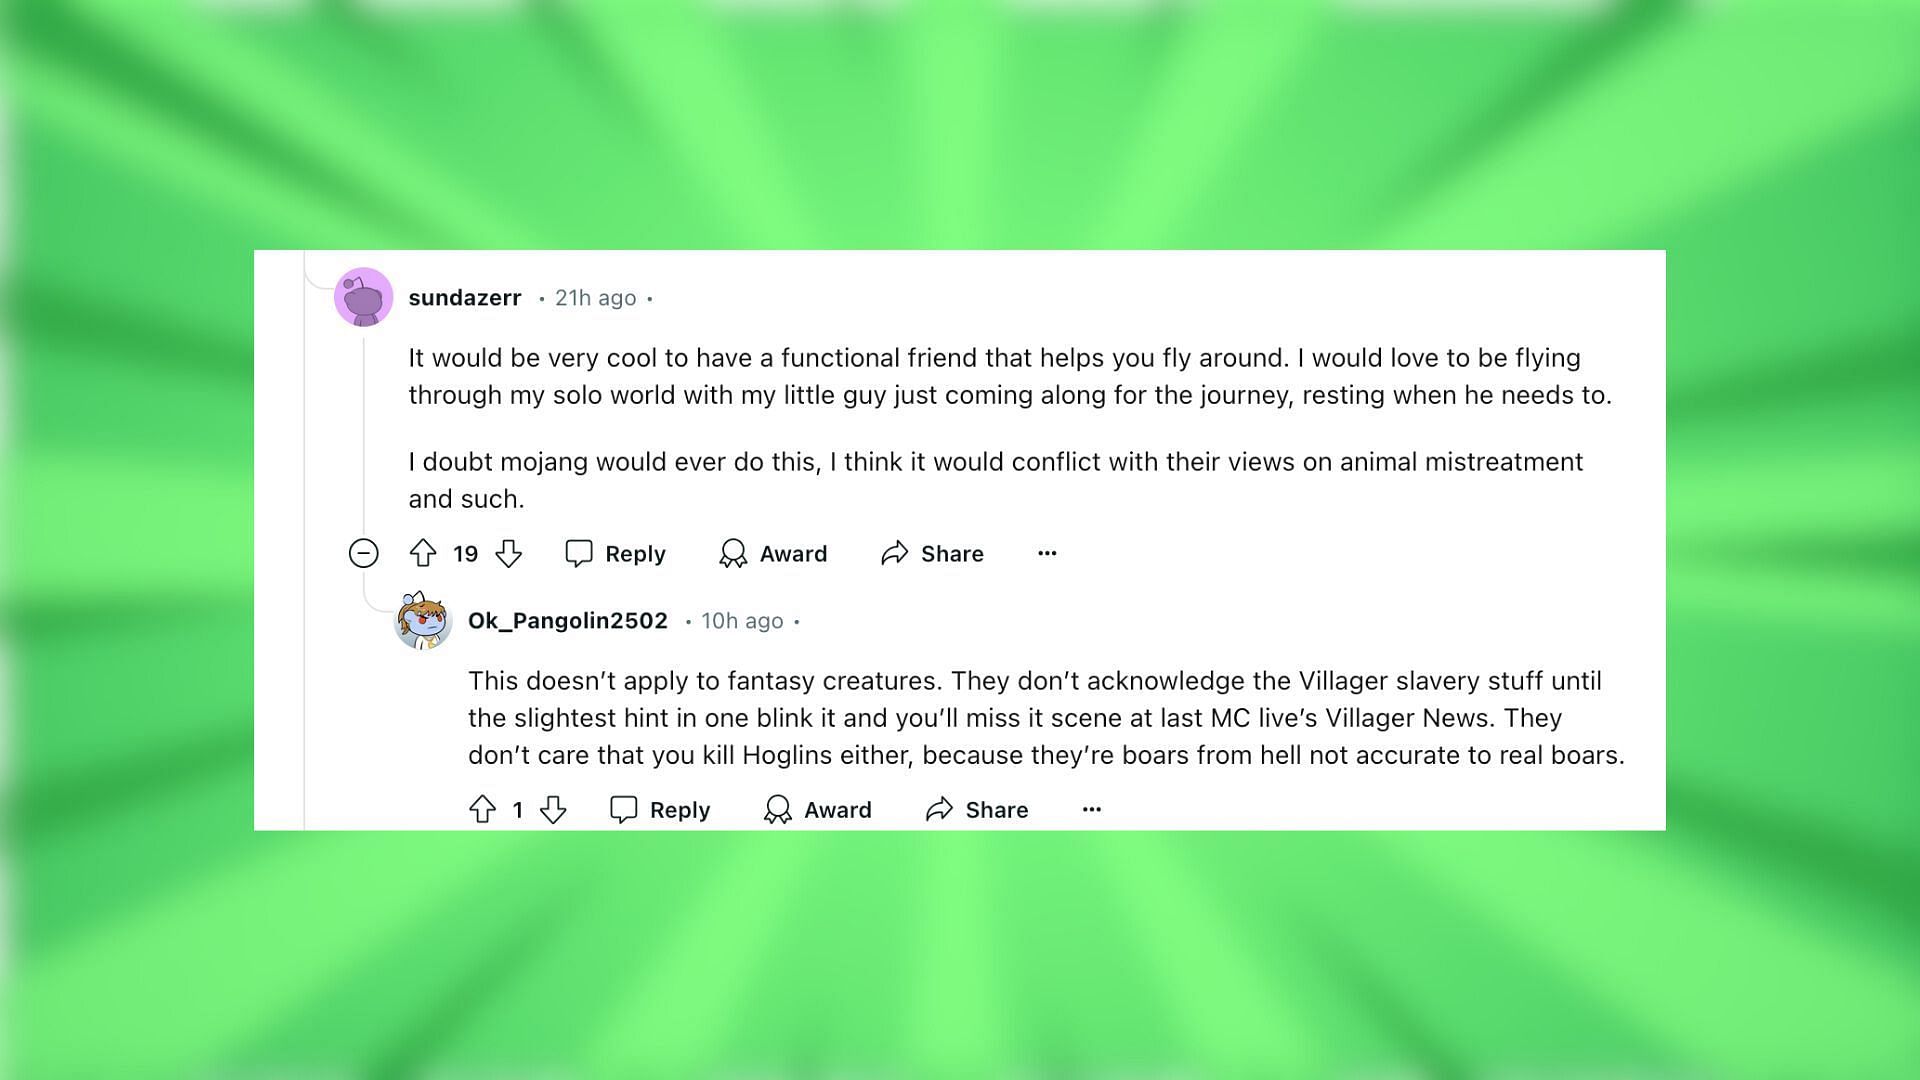This screenshot has width=1920, height=1080.
Task: Click the more options on sundazerr's comment
Action: point(1047,551)
